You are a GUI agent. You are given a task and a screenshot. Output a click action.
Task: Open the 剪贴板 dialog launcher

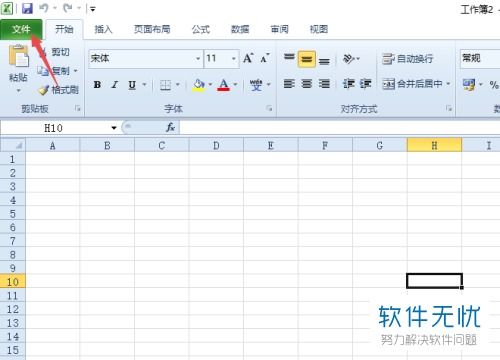[x=78, y=108]
